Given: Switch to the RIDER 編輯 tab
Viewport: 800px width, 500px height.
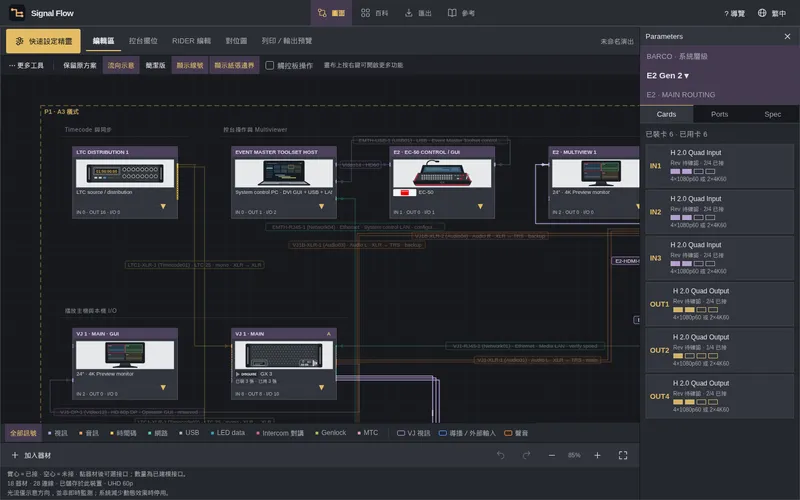Looking at the screenshot, I should click(191, 41).
